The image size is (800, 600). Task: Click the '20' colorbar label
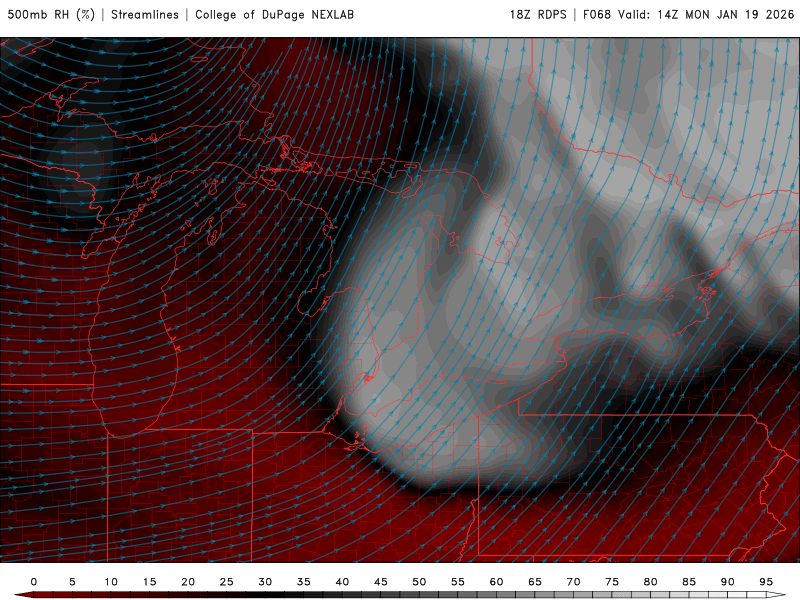(188, 582)
